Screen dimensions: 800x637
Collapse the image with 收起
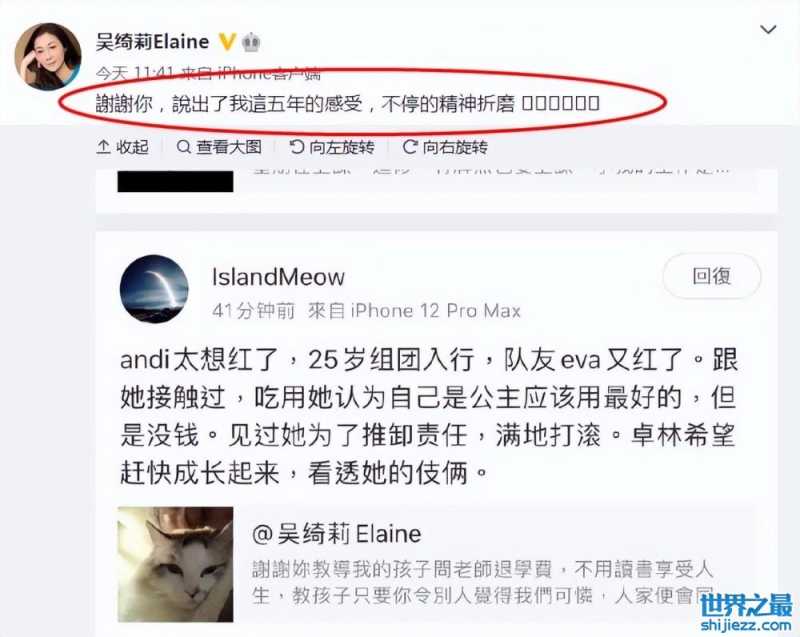pos(122,147)
